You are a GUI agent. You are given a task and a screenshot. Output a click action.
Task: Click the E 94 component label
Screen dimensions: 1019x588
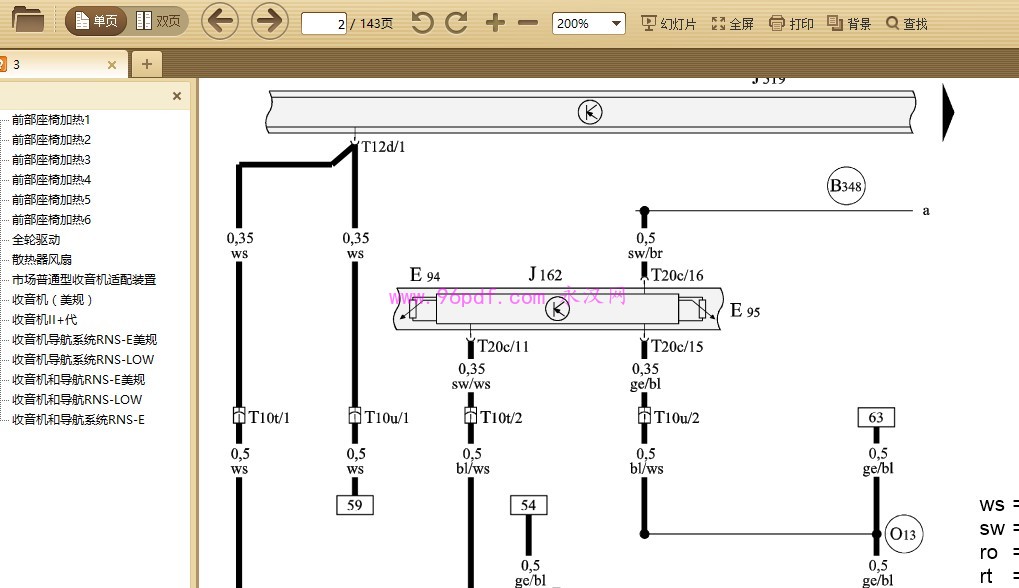coord(425,275)
